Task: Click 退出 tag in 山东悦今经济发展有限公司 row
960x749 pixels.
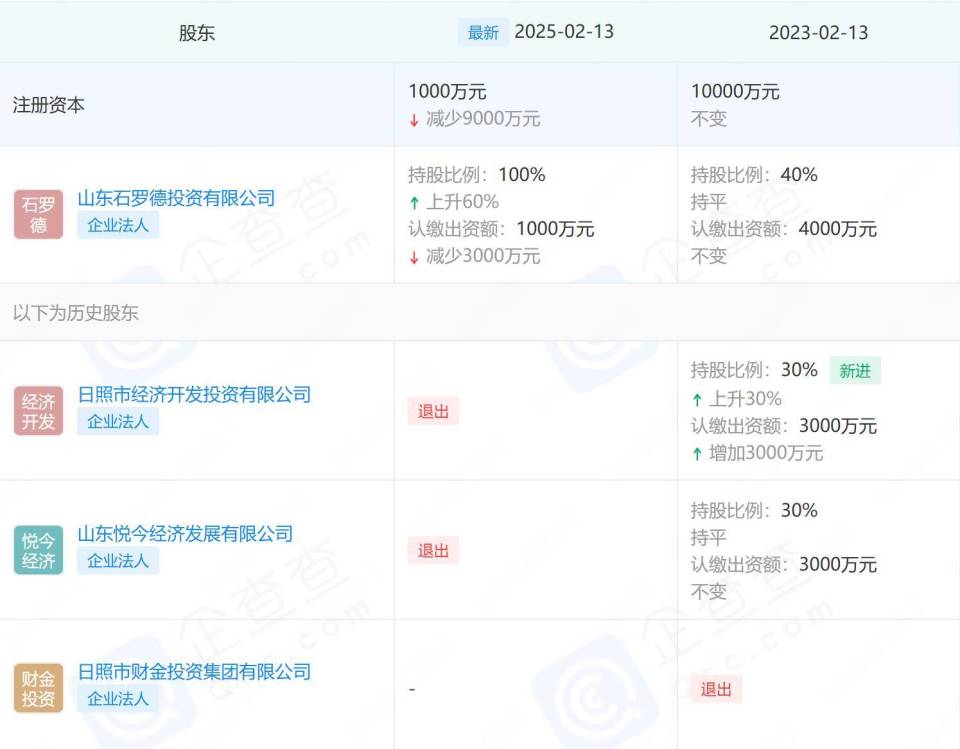Action: (x=433, y=551)
